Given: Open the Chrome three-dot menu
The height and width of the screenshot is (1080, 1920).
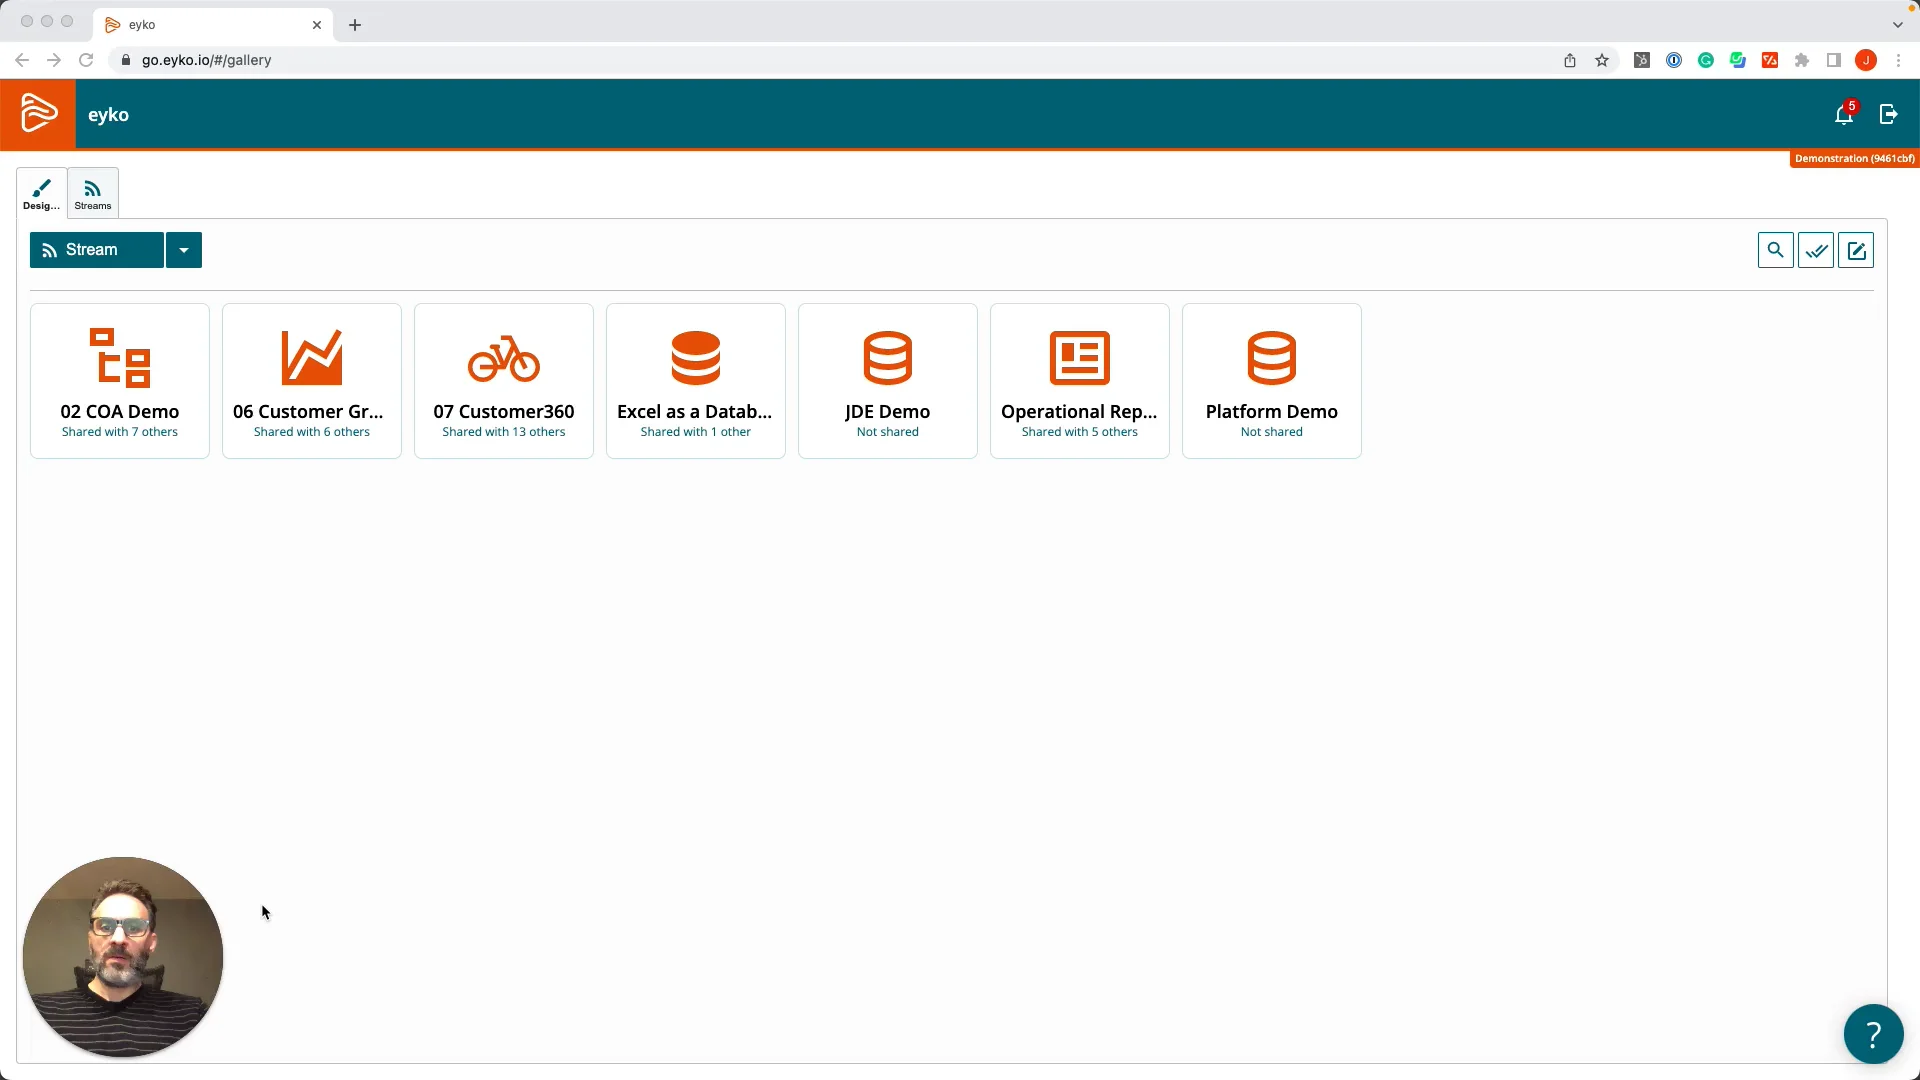Looking at the screenshot, I should [x=1899, y=60].
